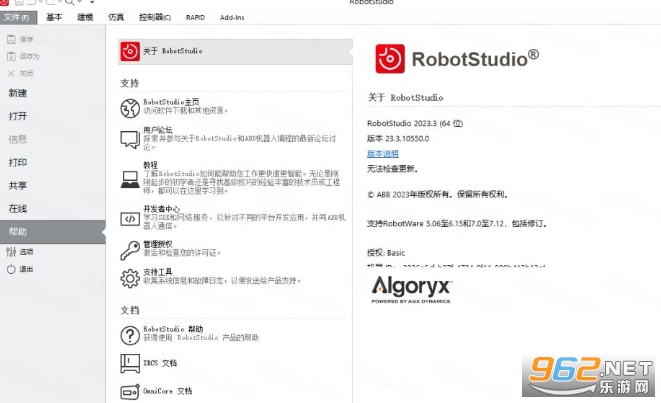
Task: Click the RobotStudio 2023.3 (64 位) text
Action: pos(415,123)
